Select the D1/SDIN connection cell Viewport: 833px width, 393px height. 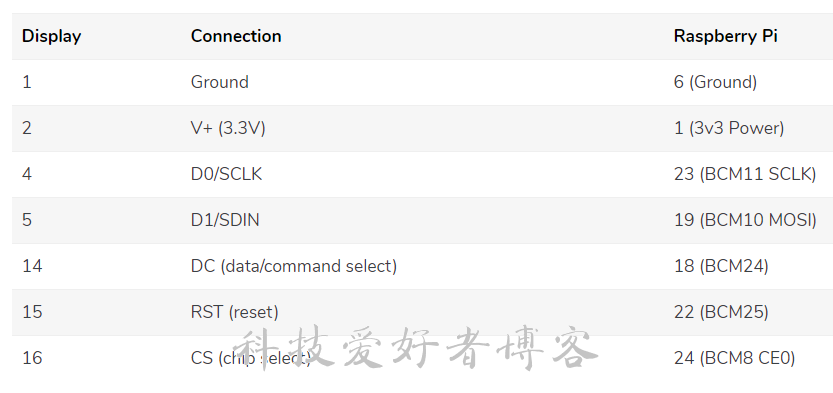pos(225,220)
